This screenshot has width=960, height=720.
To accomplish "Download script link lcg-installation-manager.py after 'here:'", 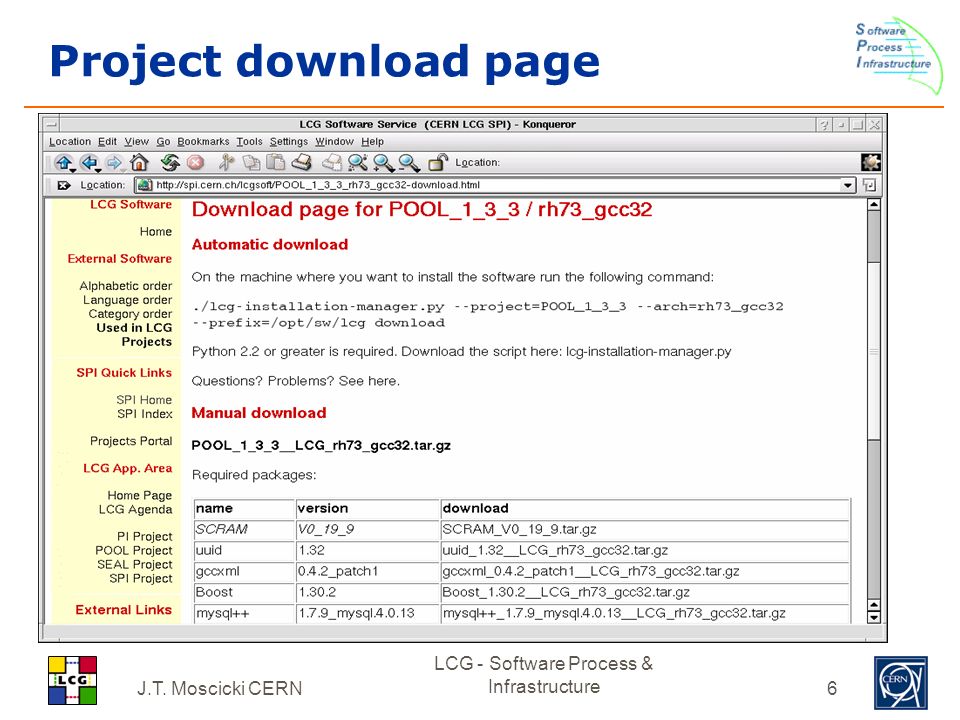I will point(648,352).
